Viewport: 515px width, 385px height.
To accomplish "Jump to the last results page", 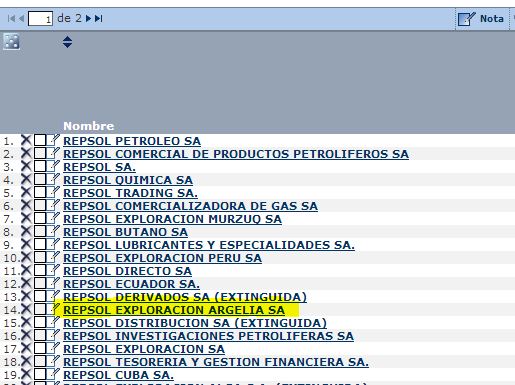I will click(98, 18).
